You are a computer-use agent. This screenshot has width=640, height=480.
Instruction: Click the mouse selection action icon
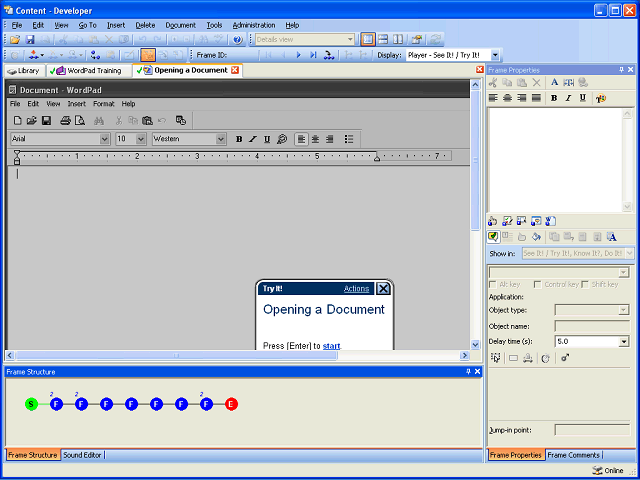496,358
